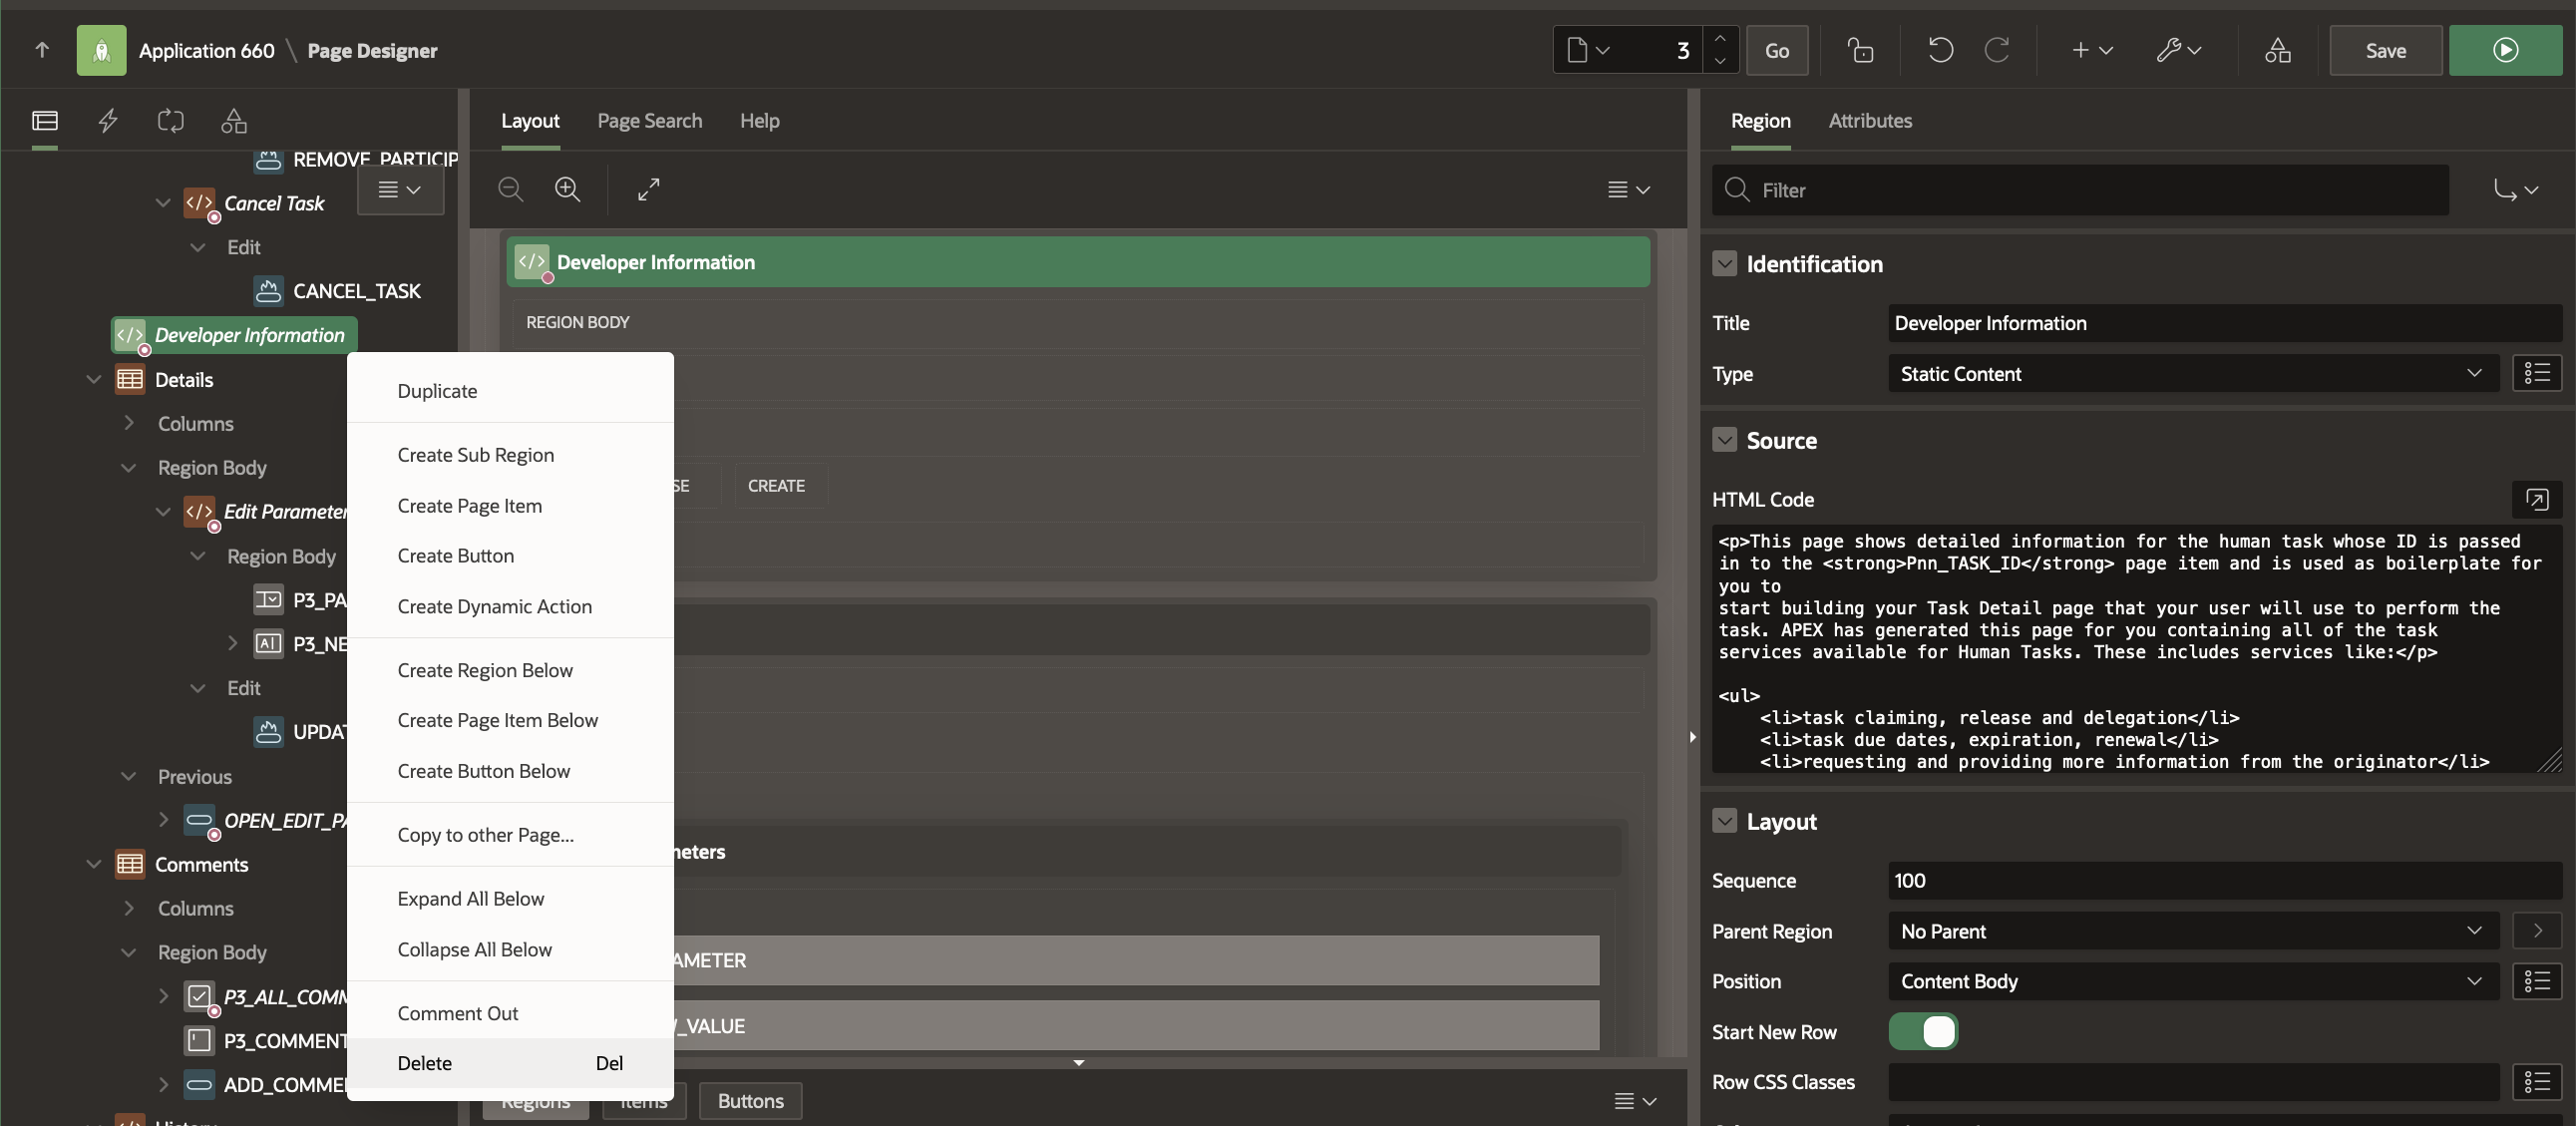Click the Undo icon in toolbar
Image resolution: width=2576 pixels, height=1126 pixels.
[1939, 50]
